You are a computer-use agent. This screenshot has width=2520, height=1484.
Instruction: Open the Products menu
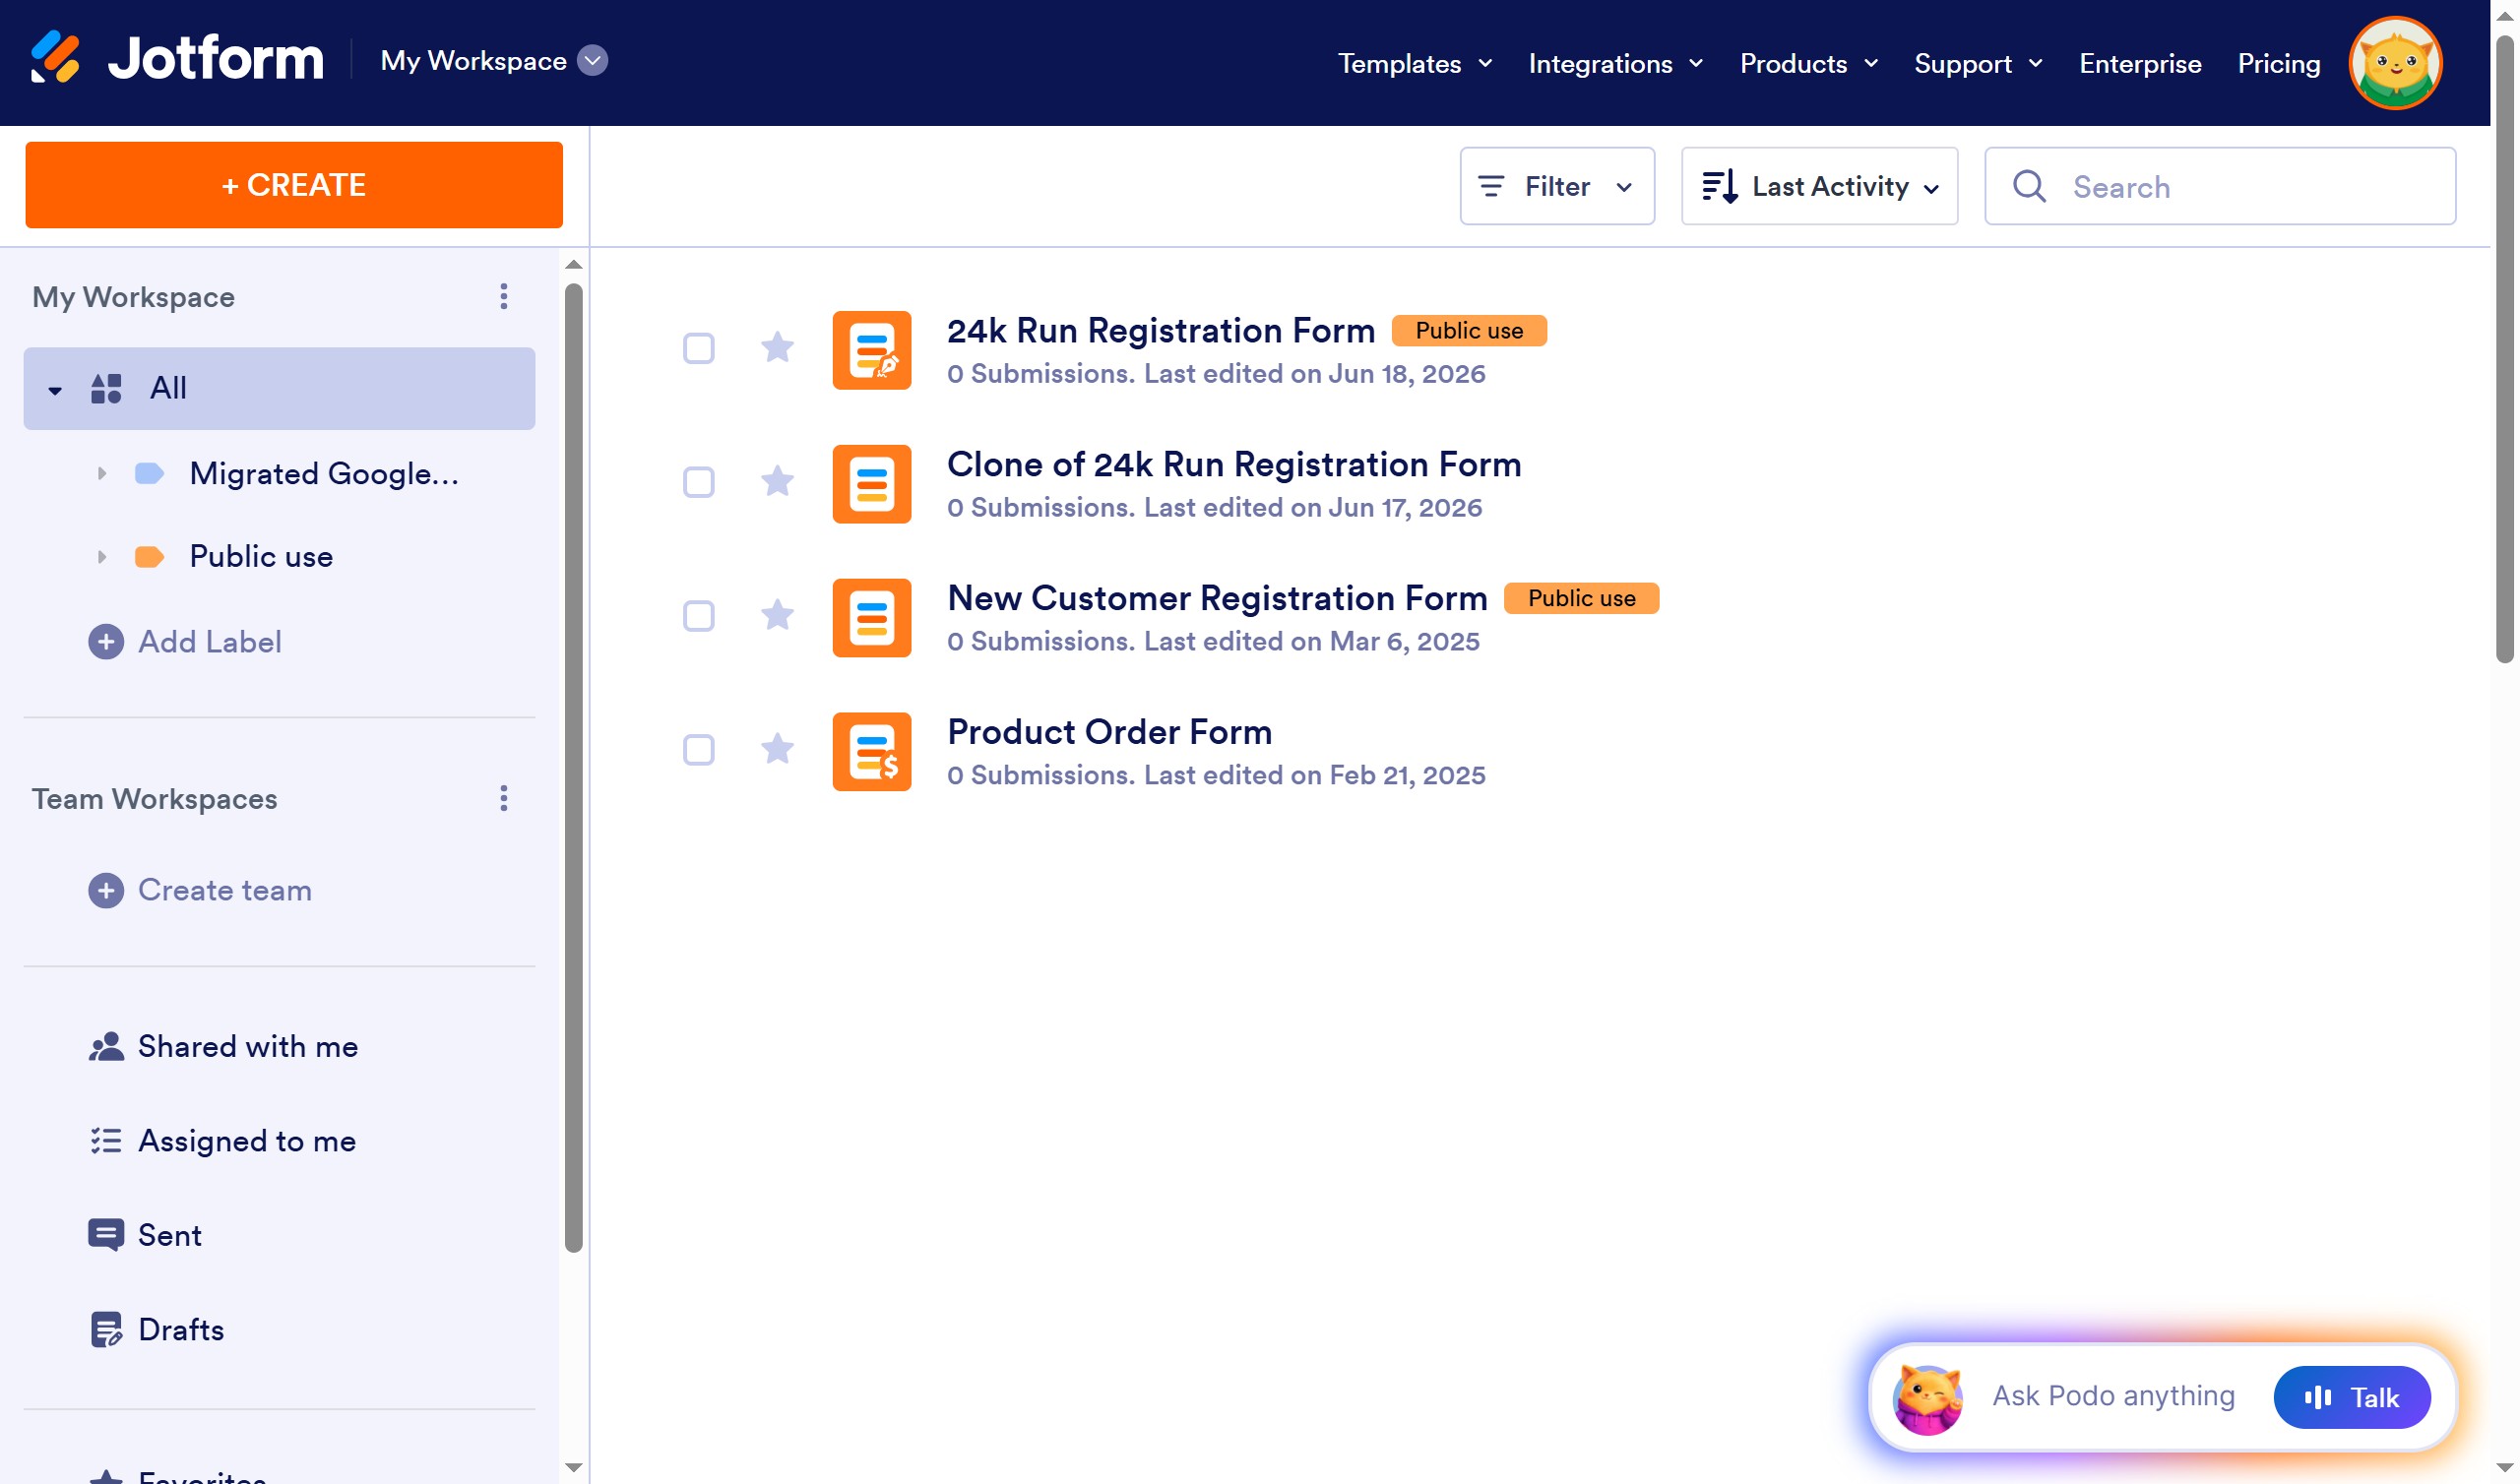pyautogui.click(x=1809, y=64)
